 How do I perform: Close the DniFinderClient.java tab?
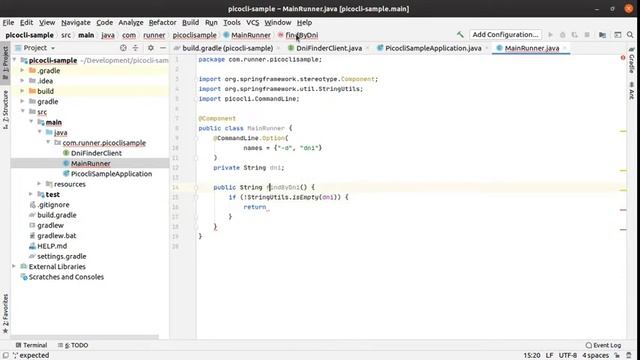click(367, 48)
